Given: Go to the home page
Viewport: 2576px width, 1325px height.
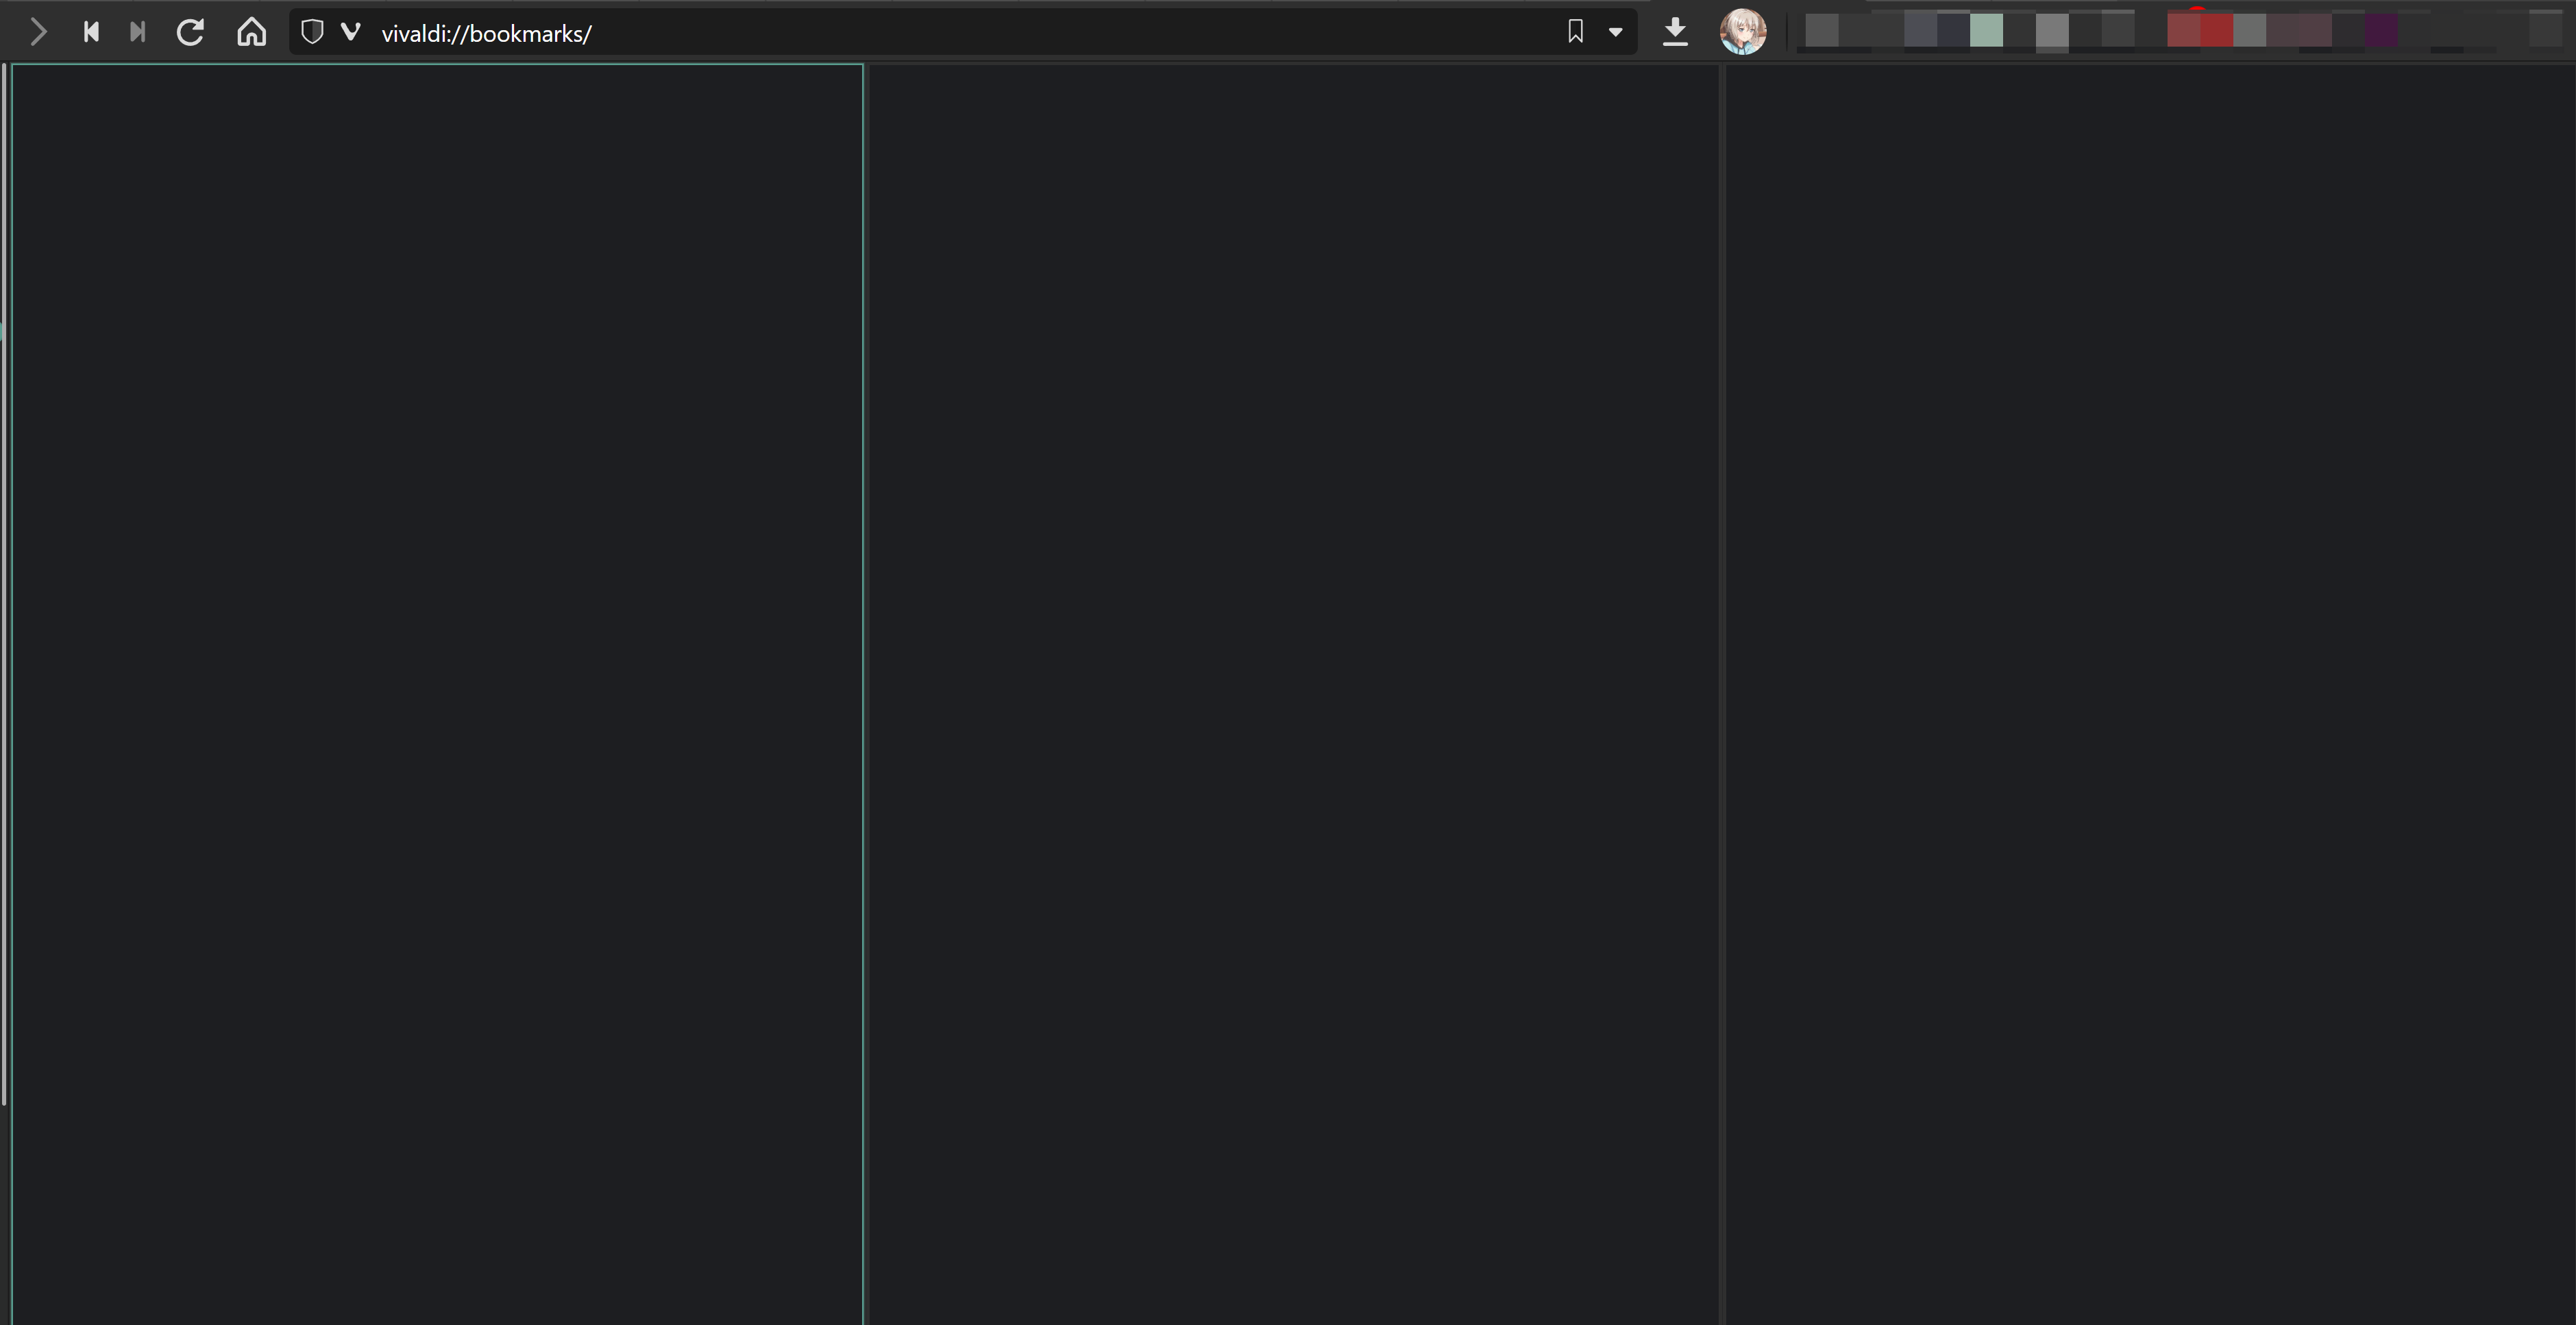Looking at the screenshot, I should pos(251,32).
